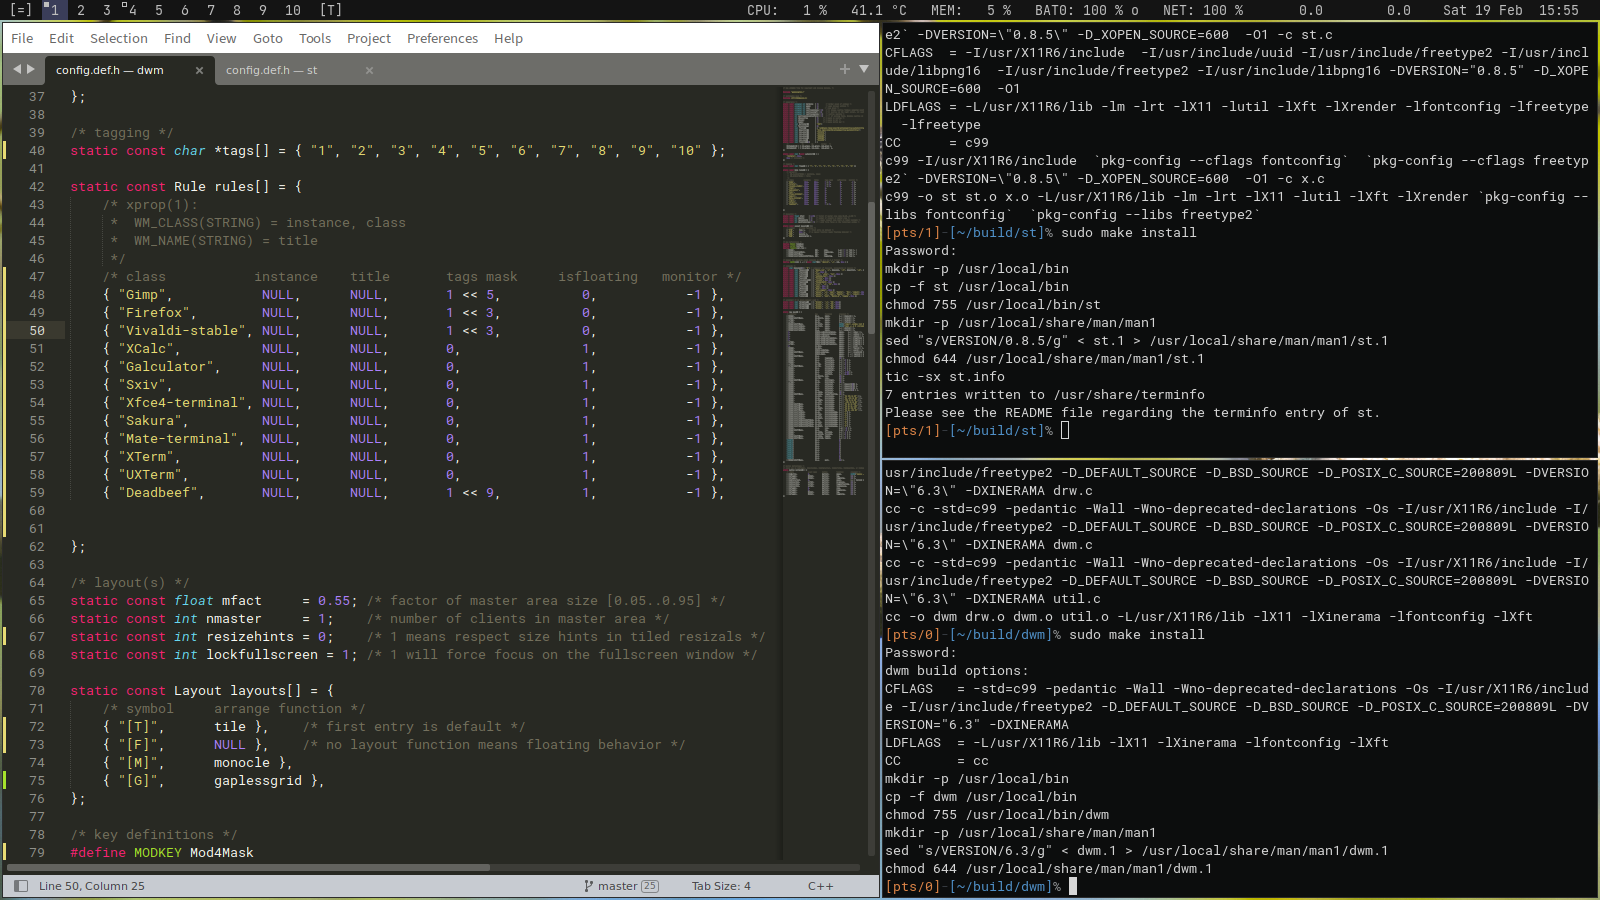Open the tab list dropdown arrow

[864, 69]
